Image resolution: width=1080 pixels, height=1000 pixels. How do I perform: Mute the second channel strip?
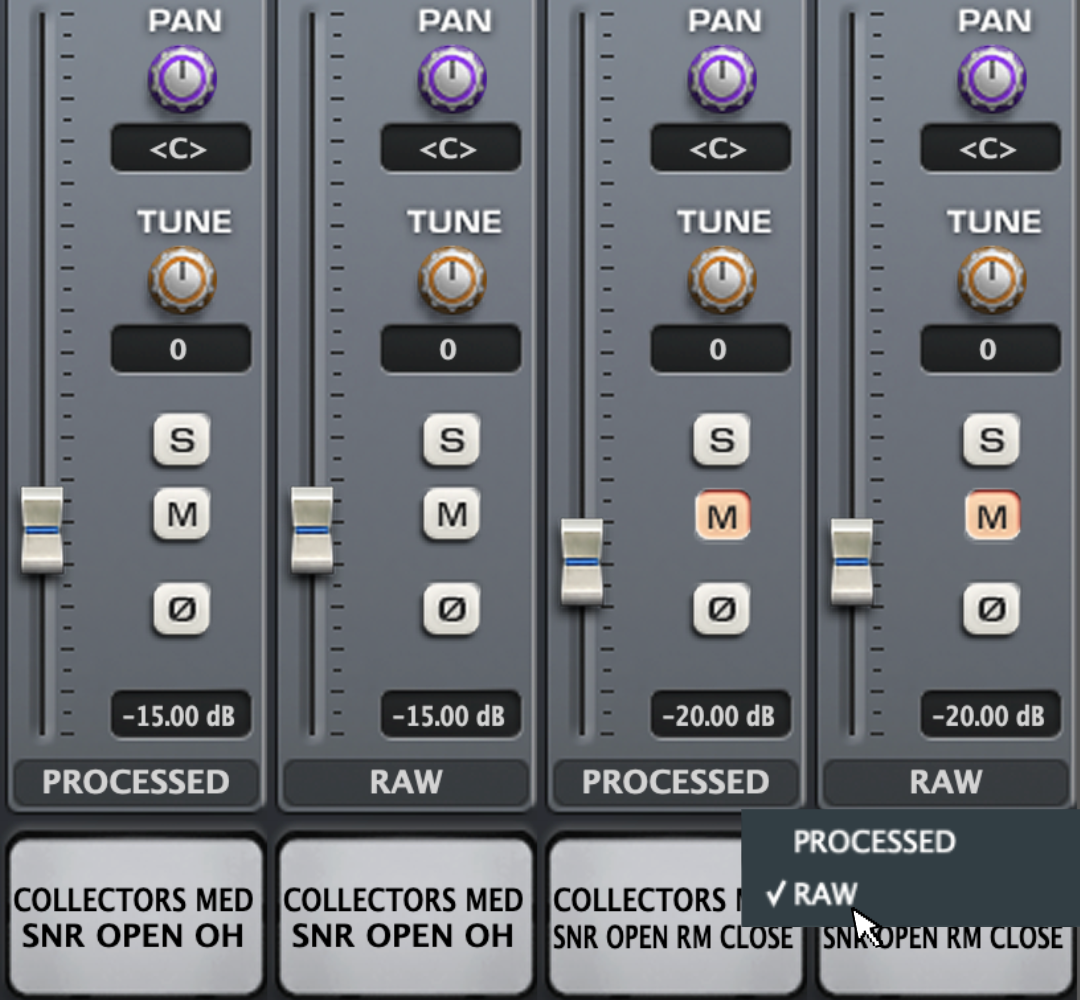click(x=451, y=515)
